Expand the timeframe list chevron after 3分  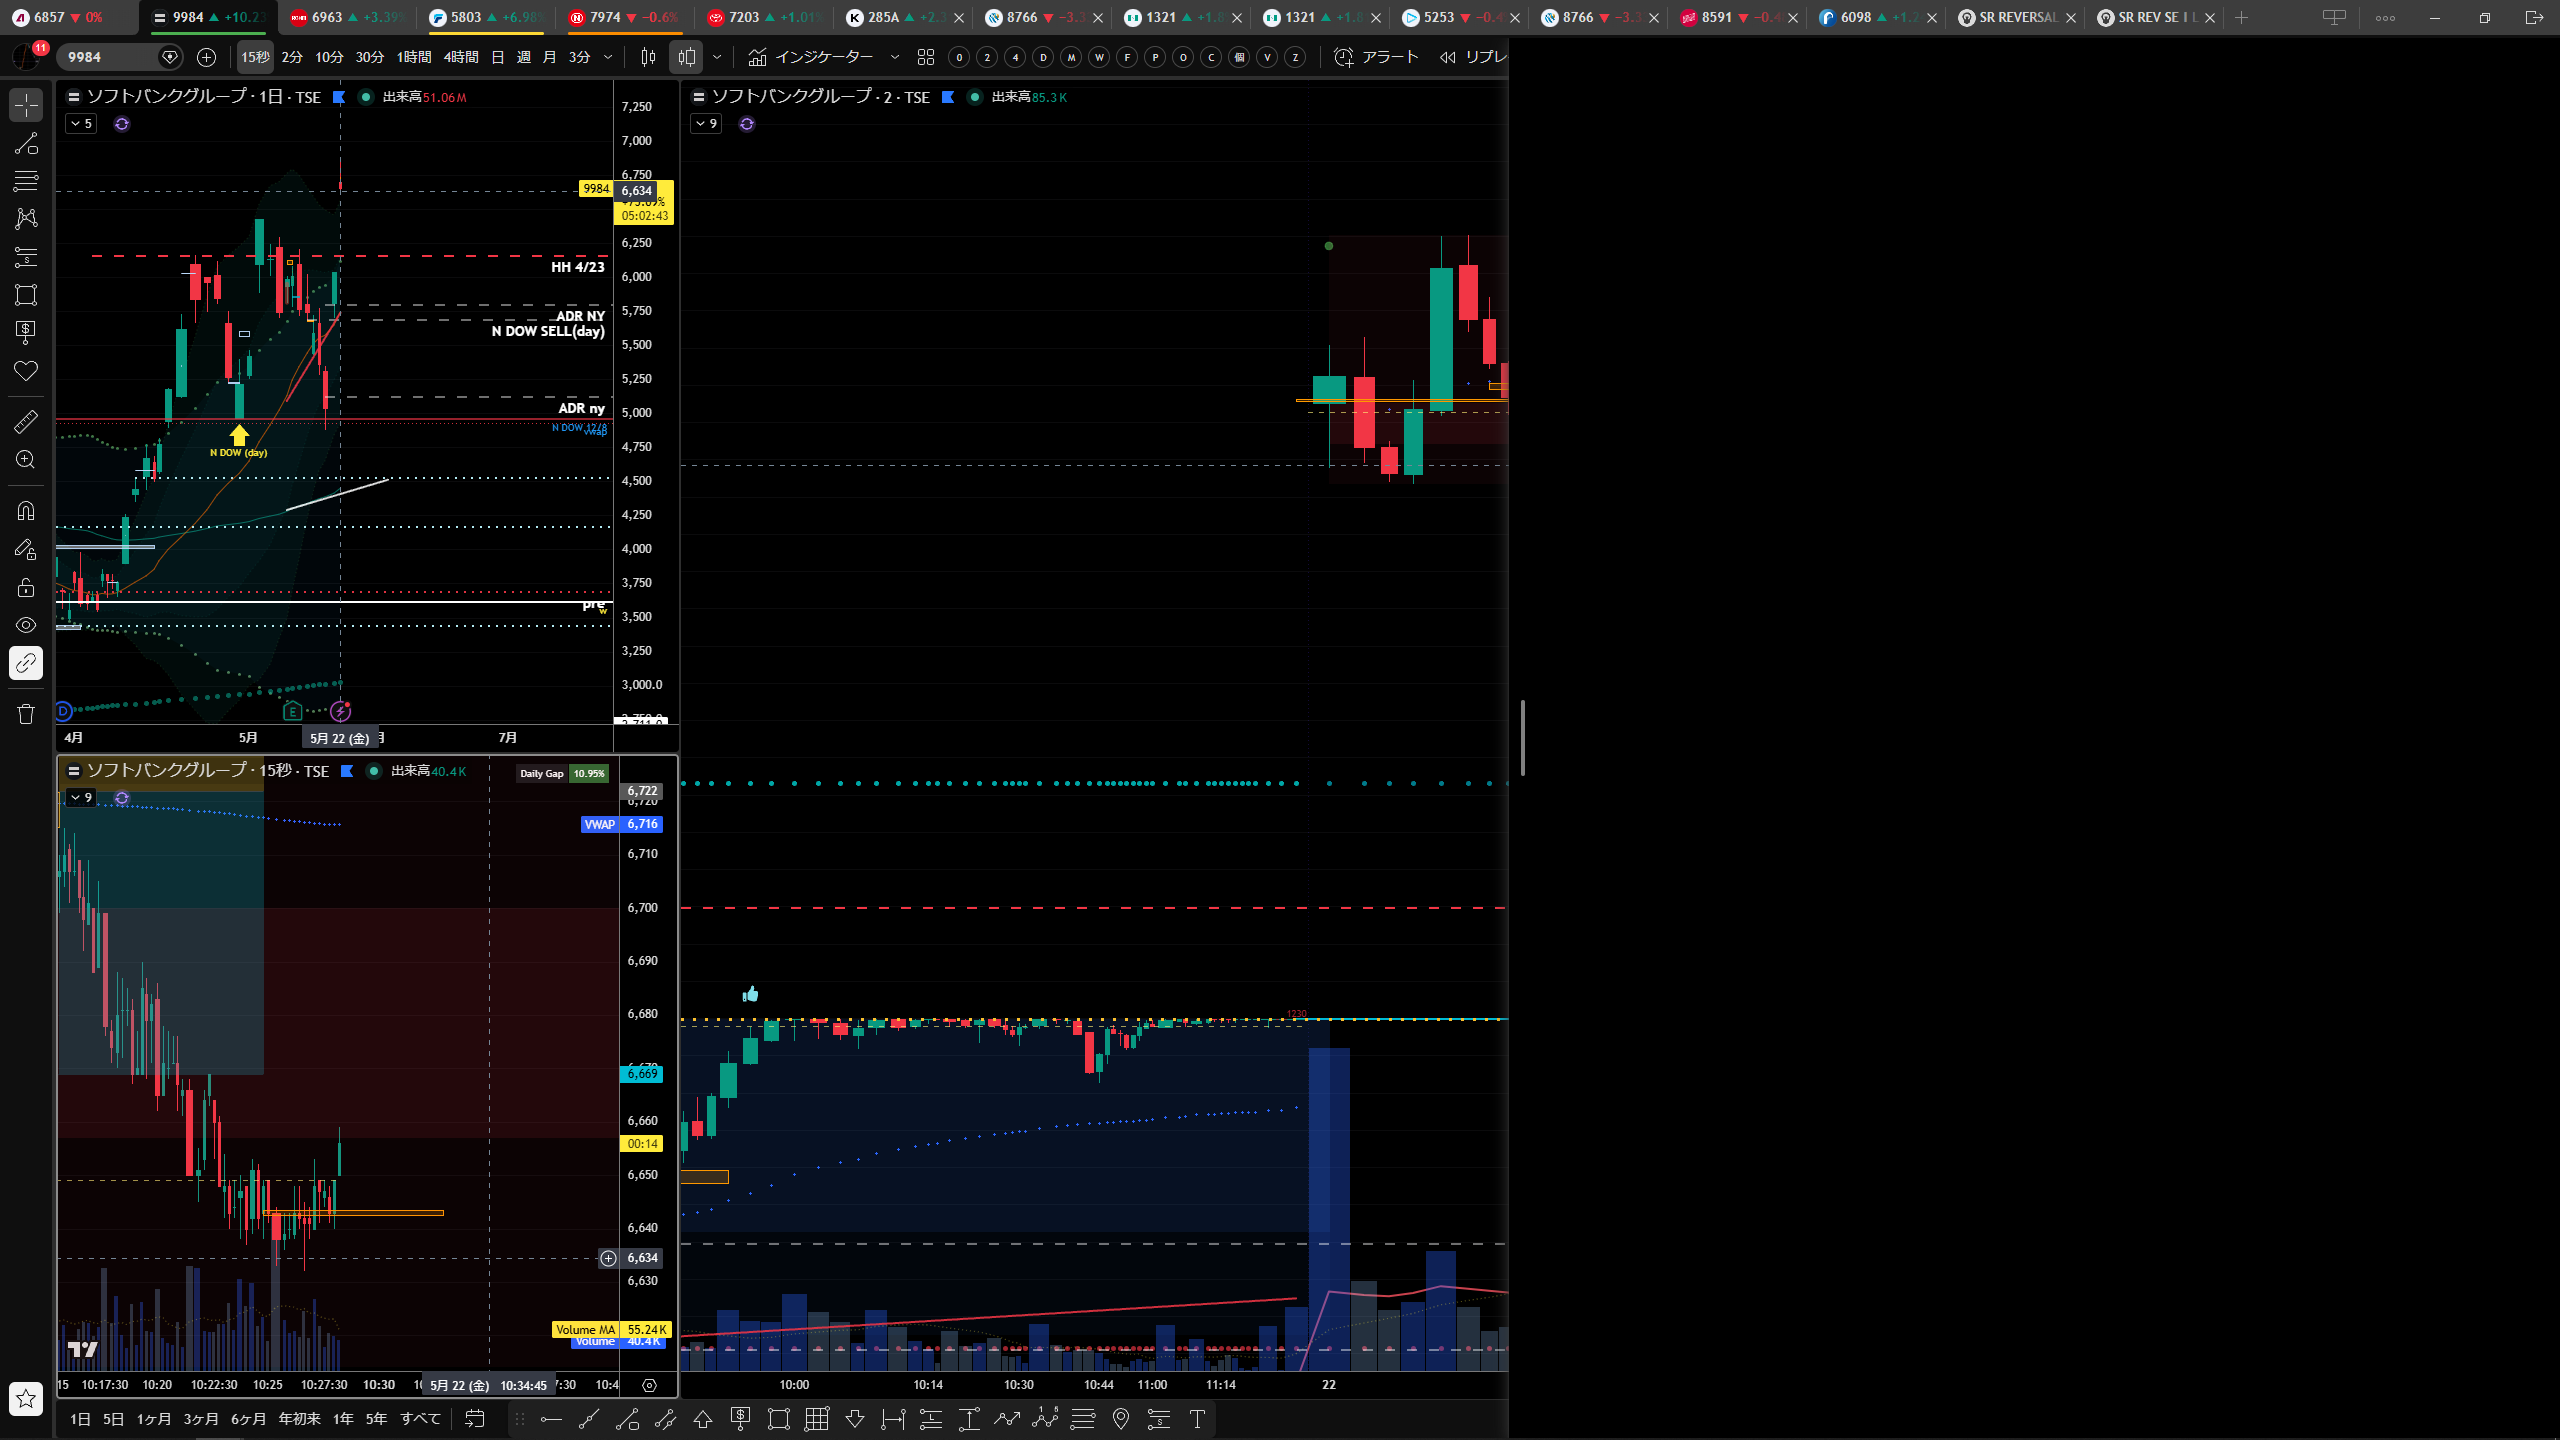tap(608, 57)
